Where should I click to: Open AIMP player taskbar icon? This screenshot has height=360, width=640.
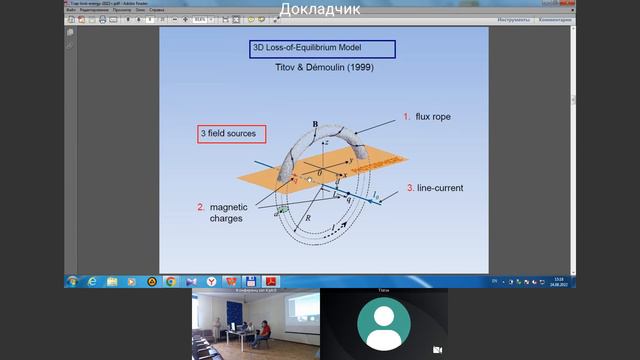(151, 282)
